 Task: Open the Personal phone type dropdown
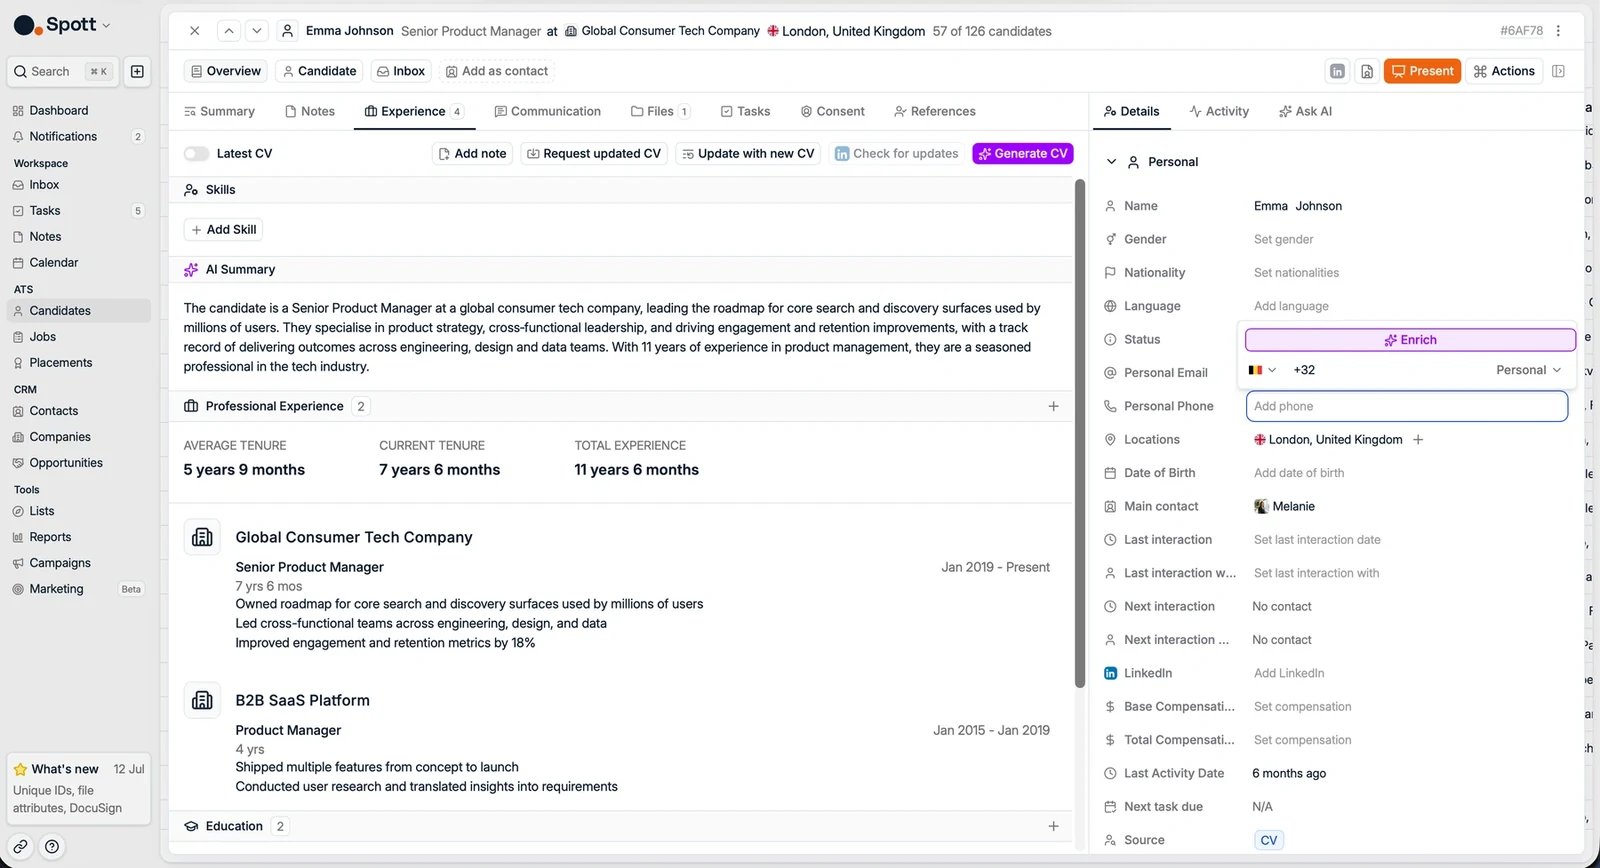point(1528,370)
